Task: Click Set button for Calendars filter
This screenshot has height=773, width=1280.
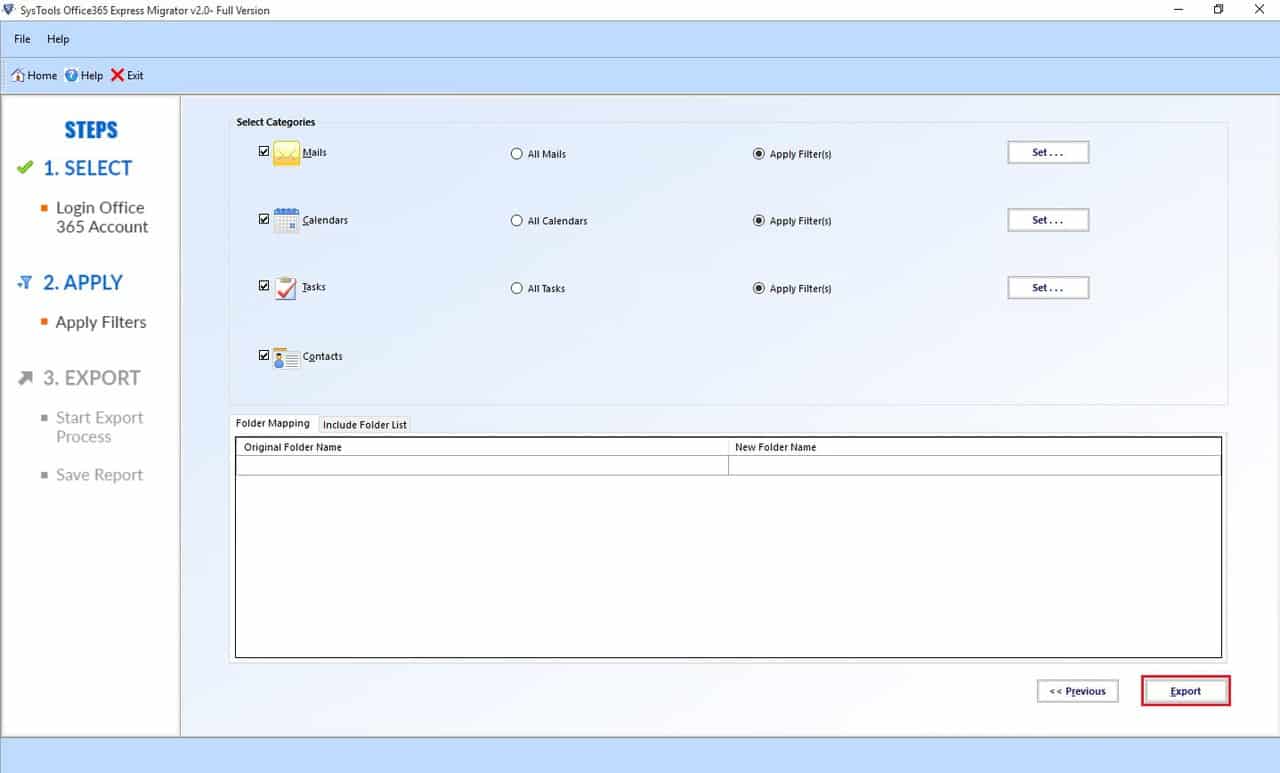Action: point(1047,220)
